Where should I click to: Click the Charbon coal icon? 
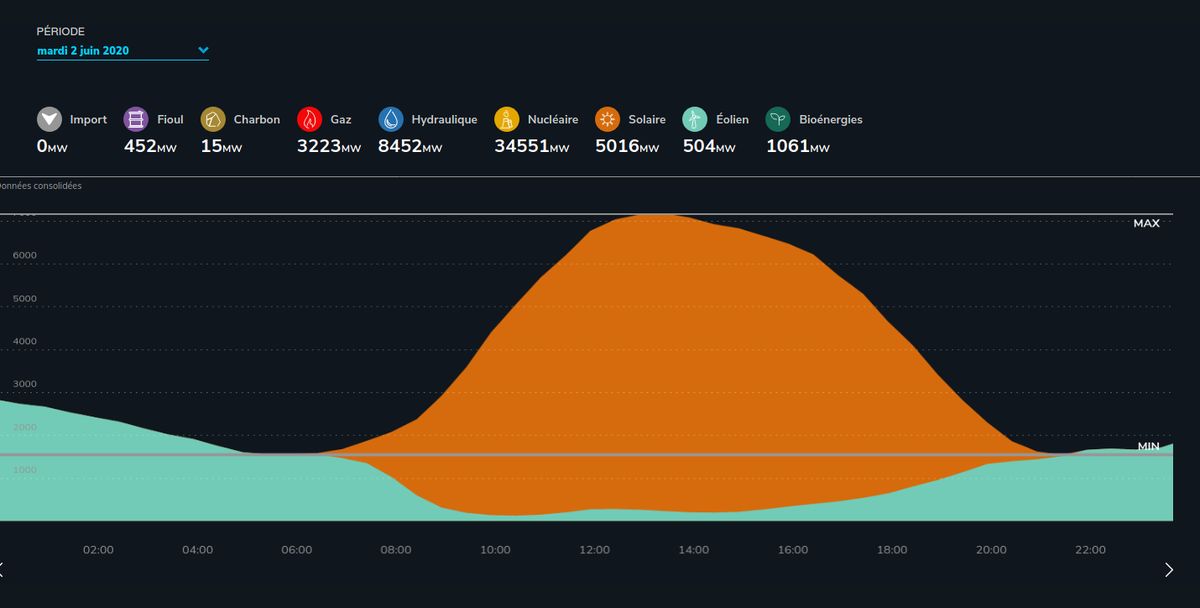pos(213,120)
